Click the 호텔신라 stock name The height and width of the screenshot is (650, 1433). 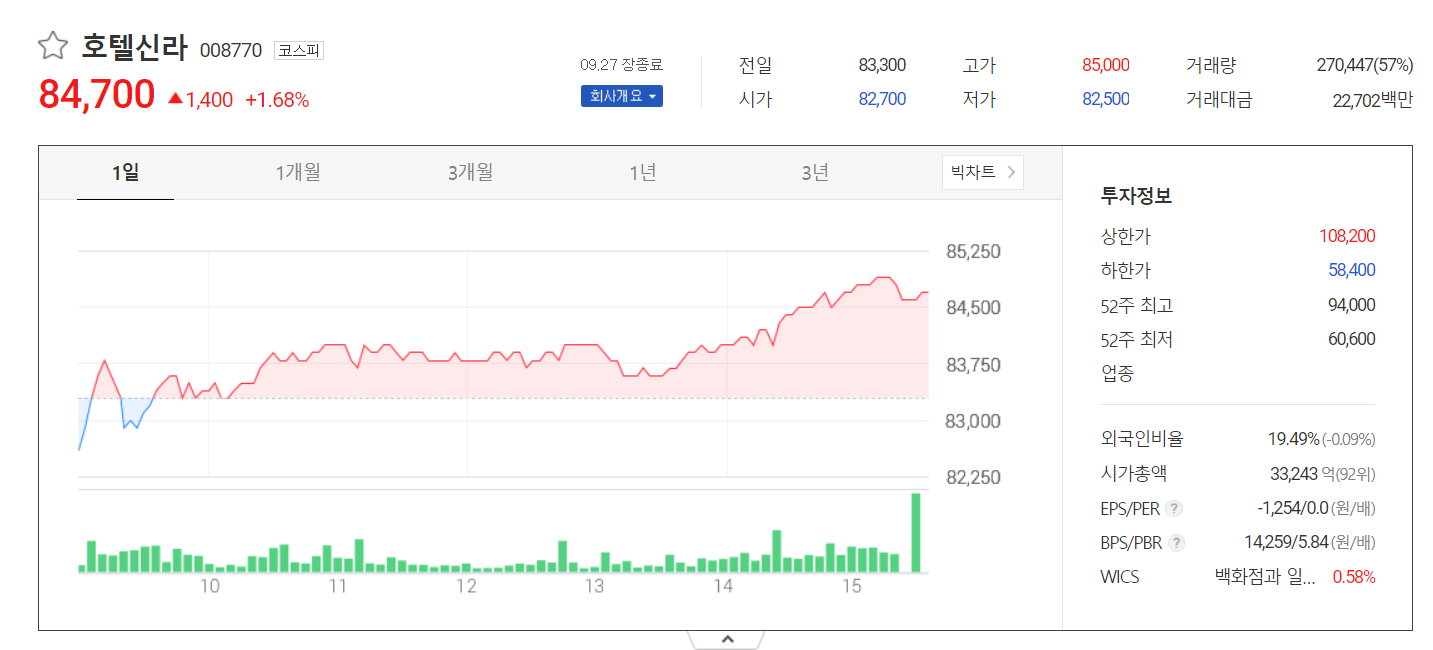click(x=134, y=47)
